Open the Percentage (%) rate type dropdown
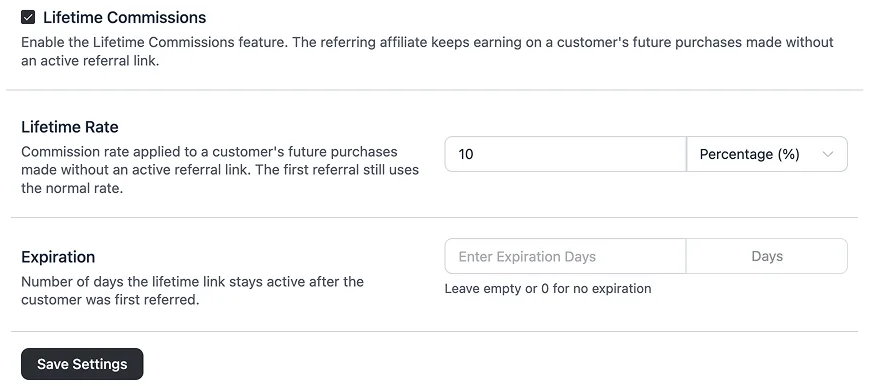874x390 pixels. pyautogui.click(x=767, y=154)
